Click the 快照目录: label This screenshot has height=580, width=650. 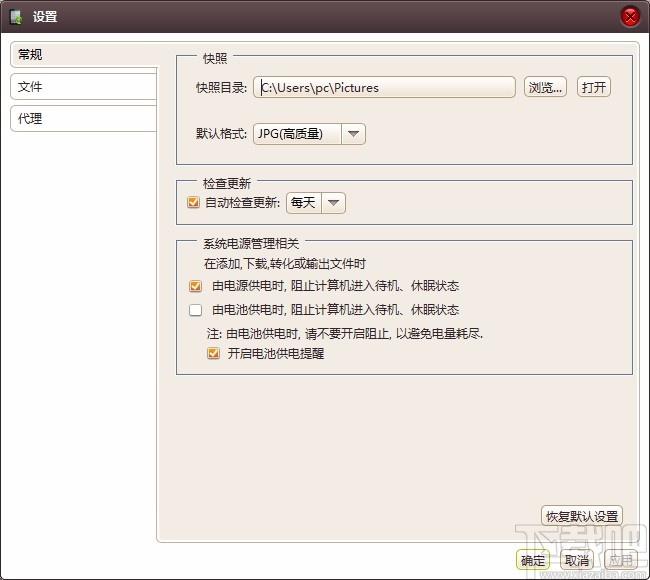(x=221, y=87)
